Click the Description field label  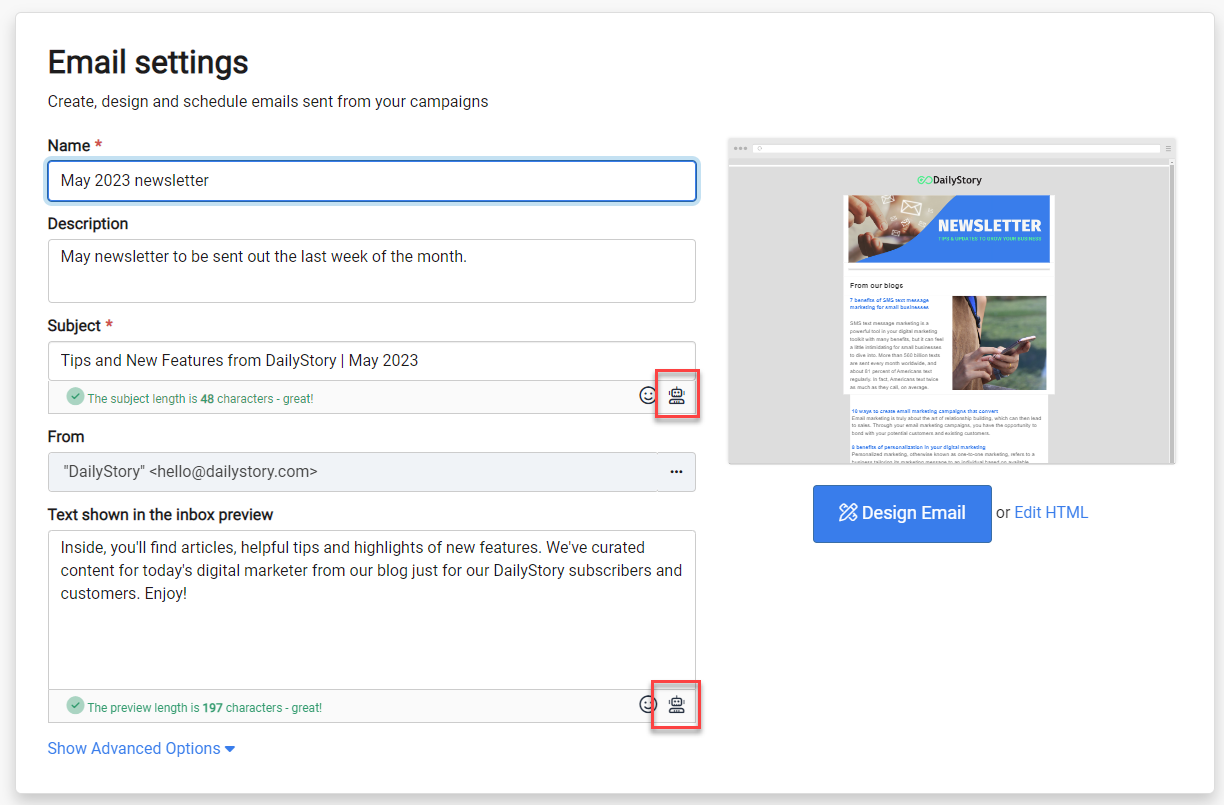click(88, 224)
